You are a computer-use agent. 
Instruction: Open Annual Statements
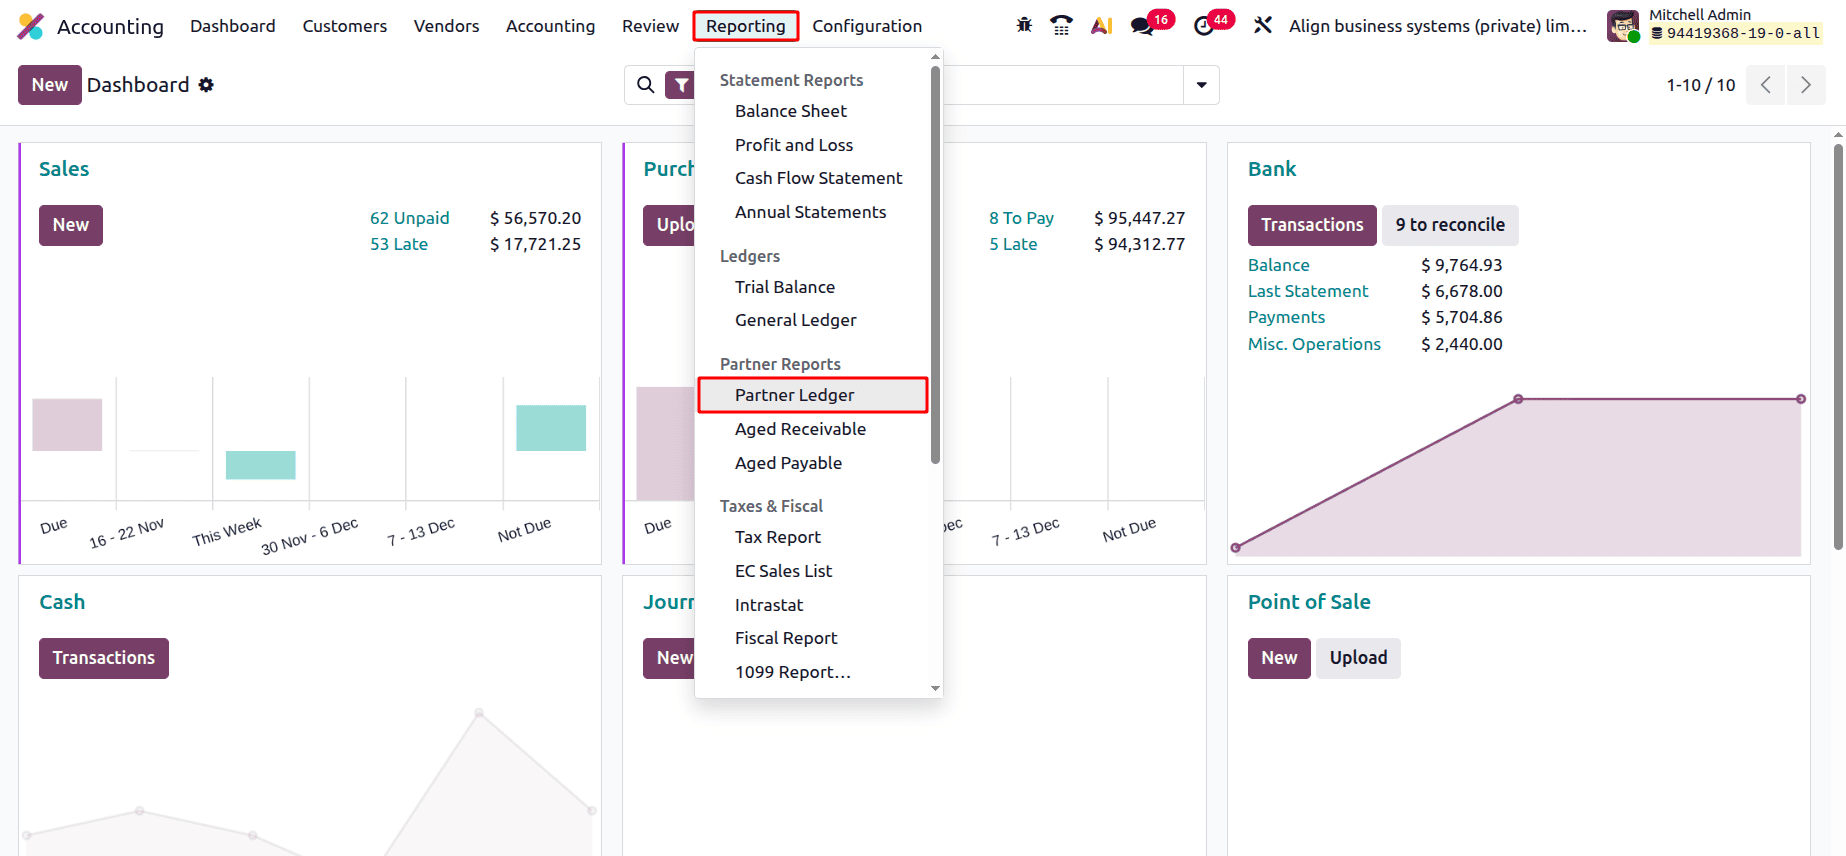(810, 212)
